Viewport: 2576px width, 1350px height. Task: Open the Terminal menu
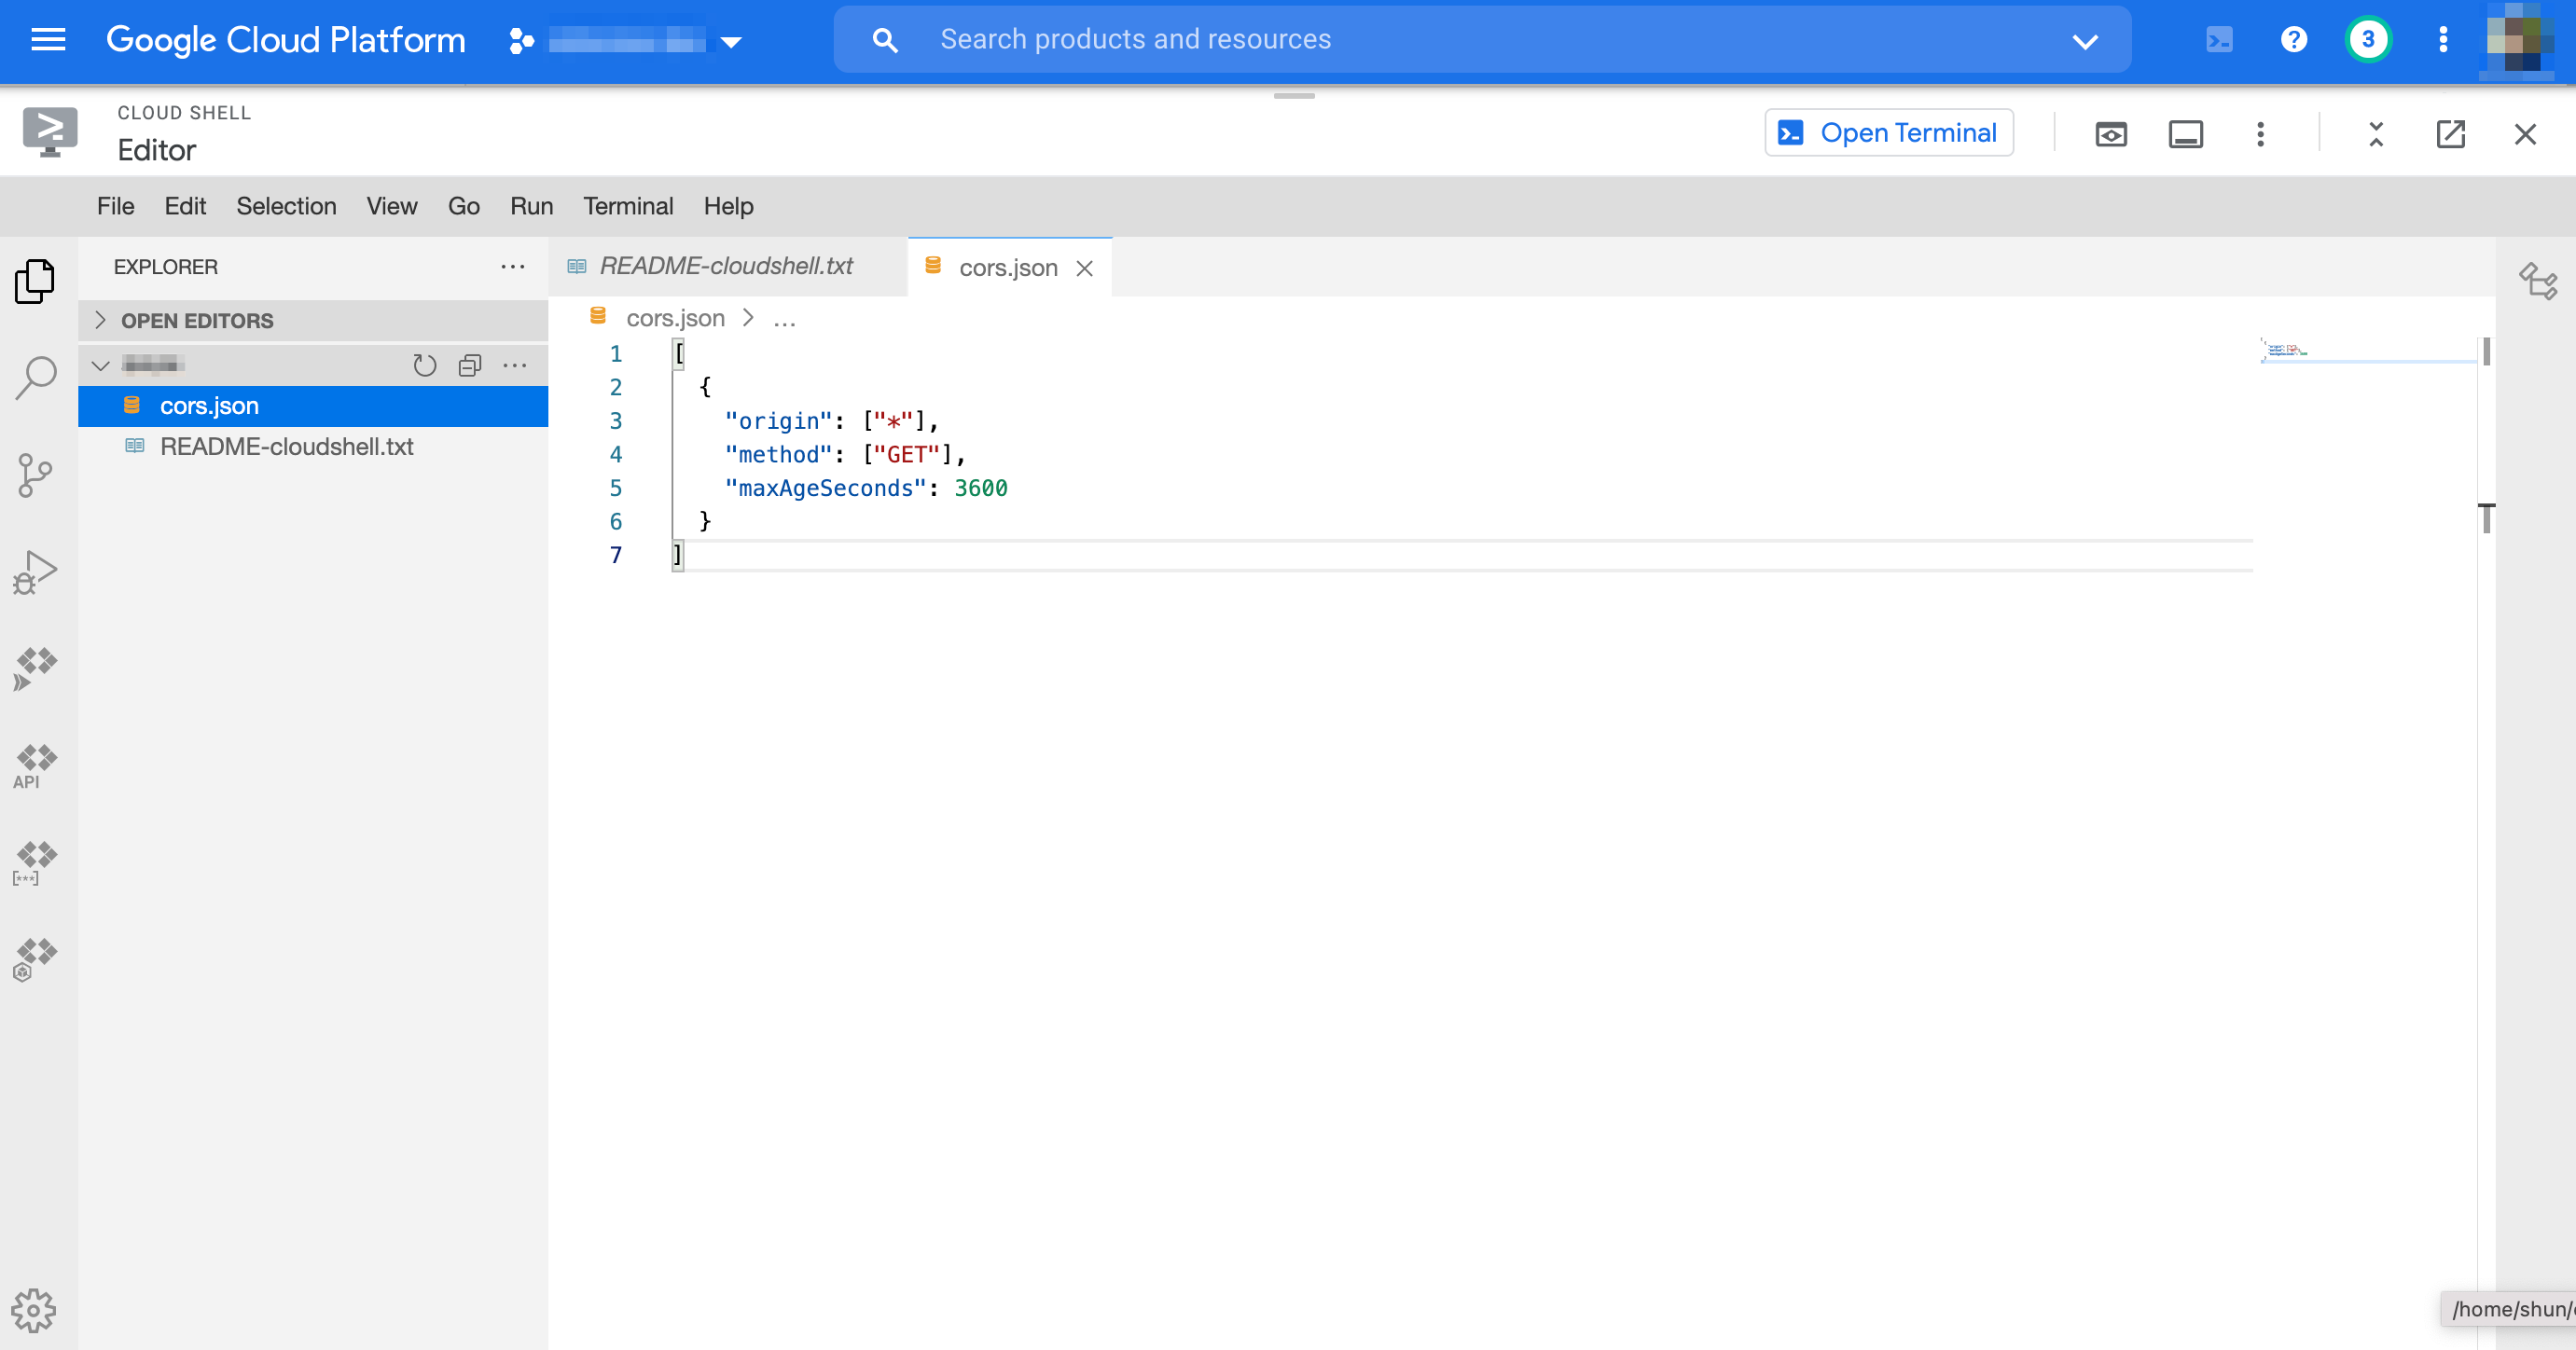[x=628, y=206]
